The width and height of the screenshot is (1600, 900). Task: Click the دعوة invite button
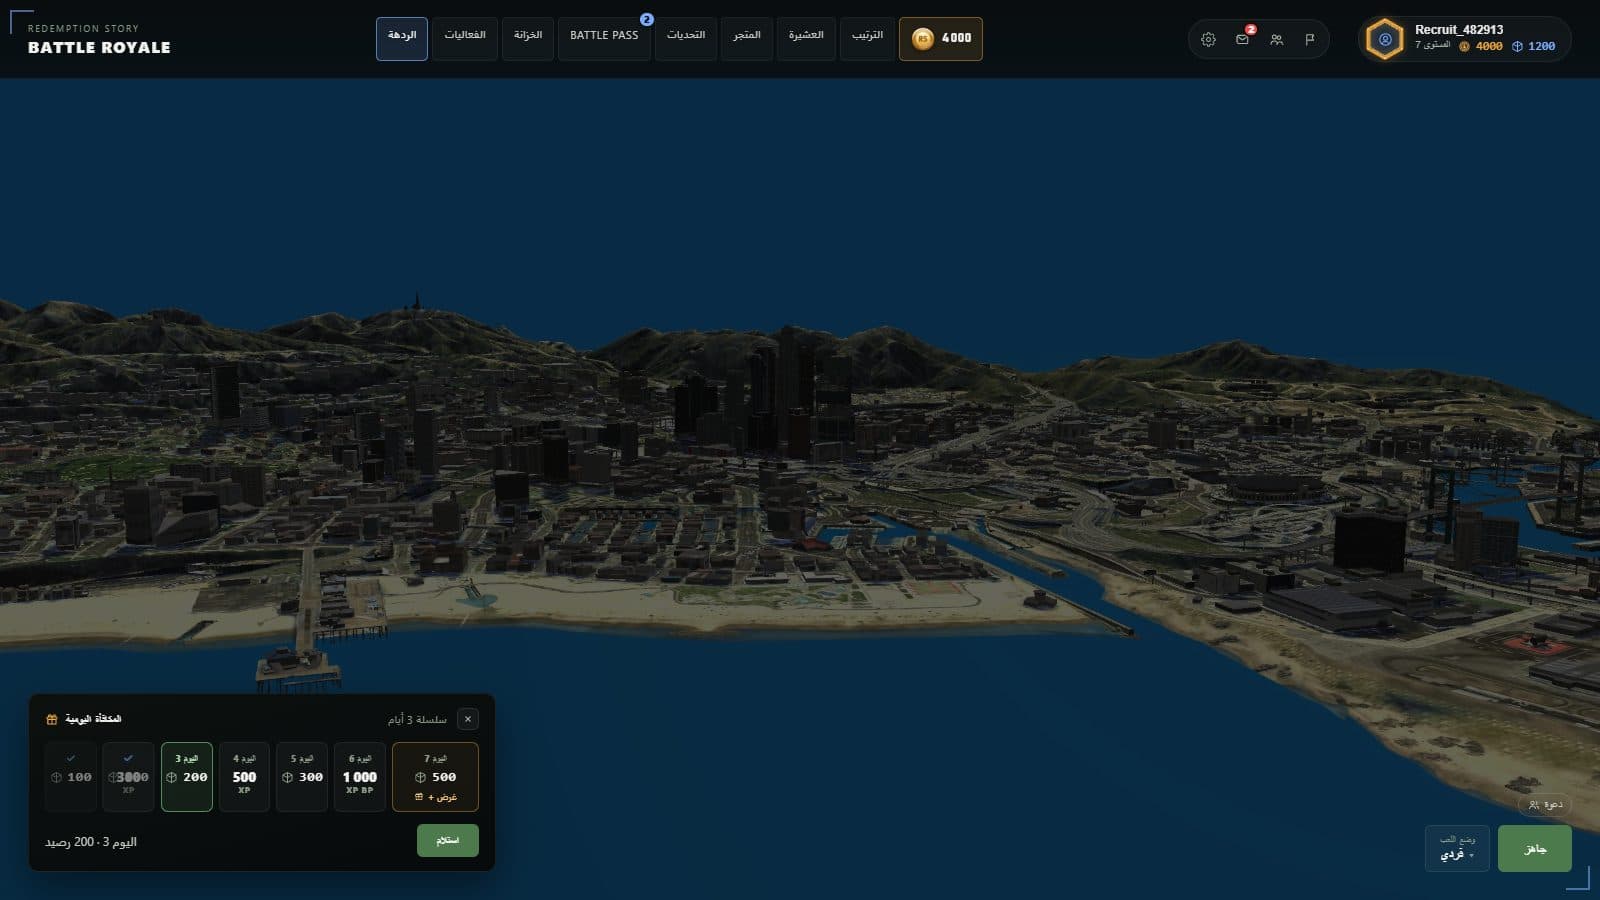[1545, 804]
